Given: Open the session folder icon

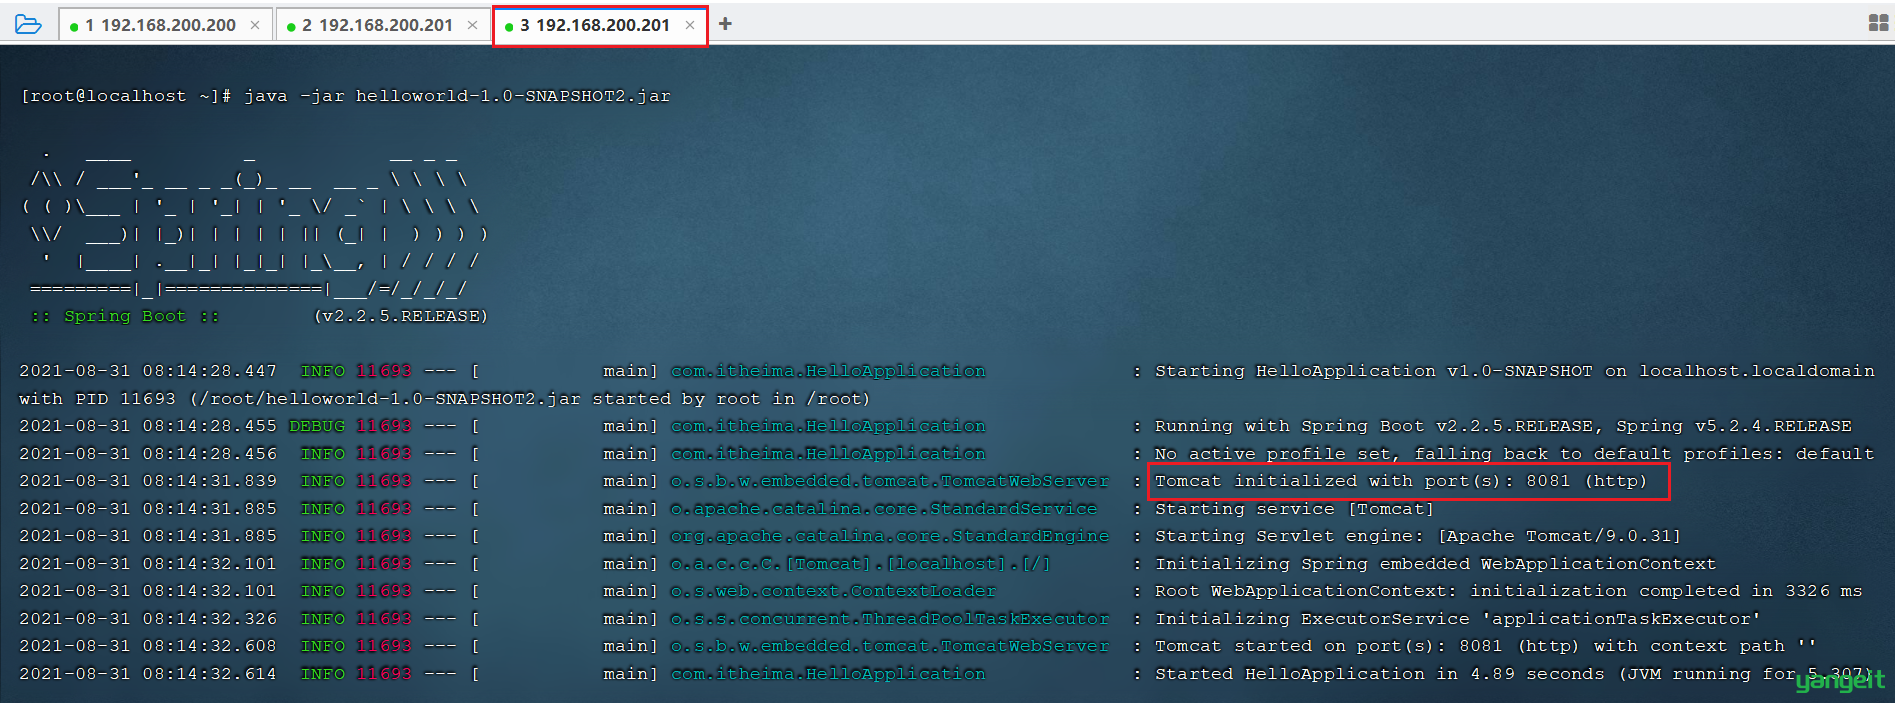Looking at the screenshot, I should (28, 24).
